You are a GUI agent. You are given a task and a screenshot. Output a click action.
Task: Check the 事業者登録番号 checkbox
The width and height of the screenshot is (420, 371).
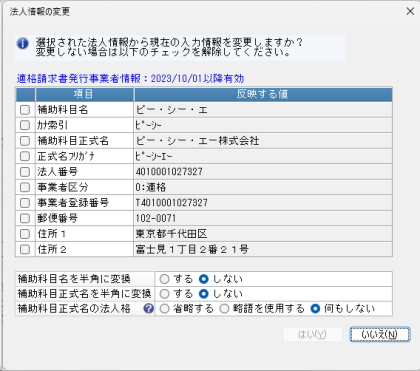(x=25, y=203)
